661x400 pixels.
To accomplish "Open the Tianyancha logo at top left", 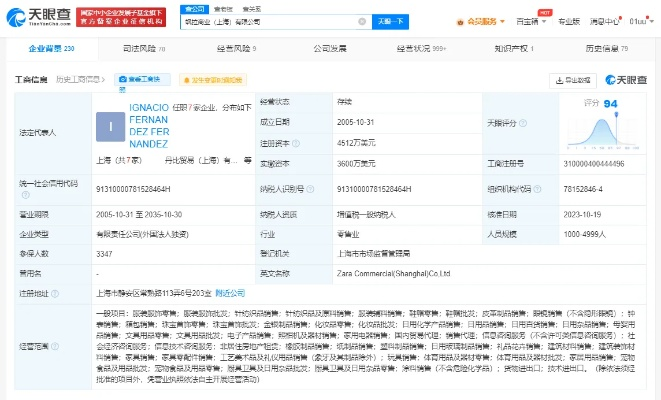I will (x=38, y=17).
